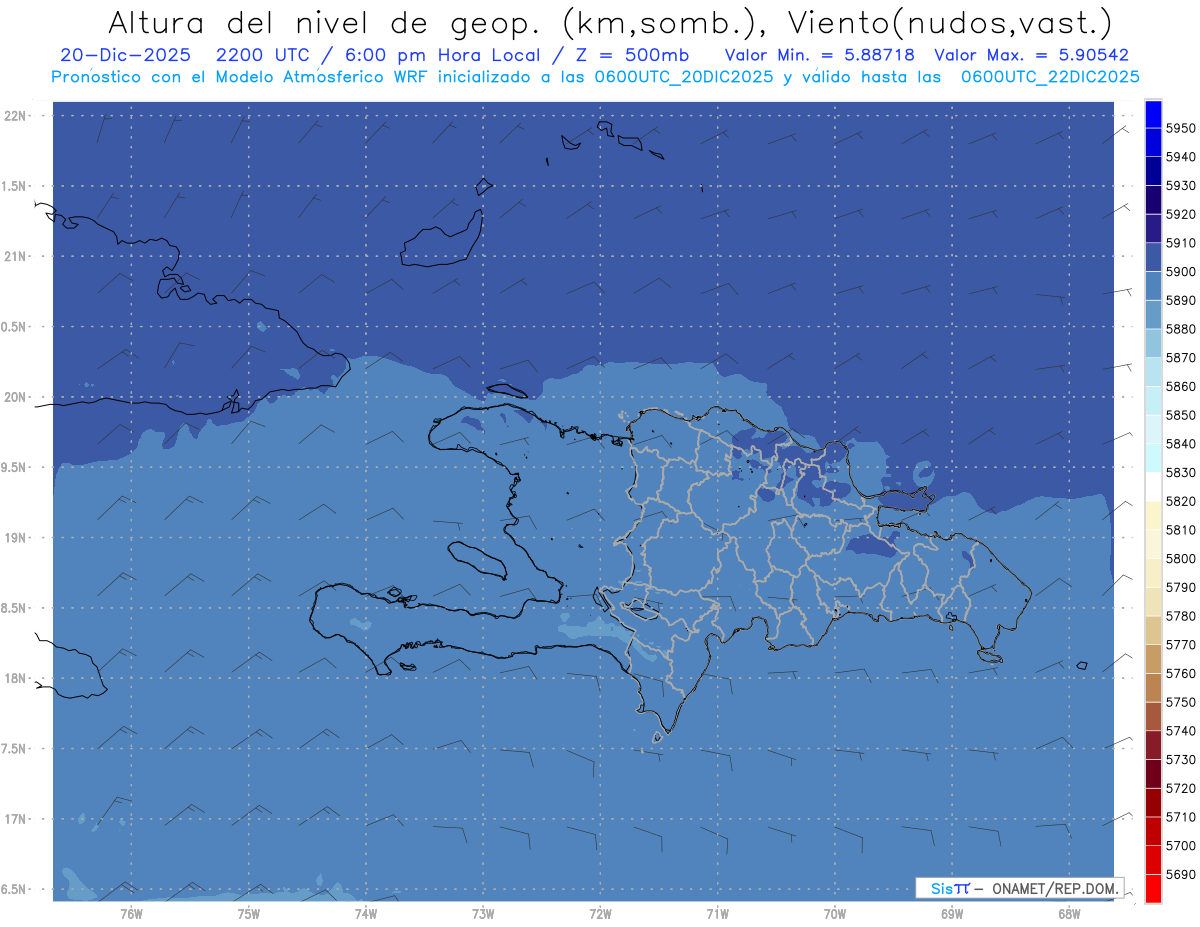Click the colorbar value '5720'

(x=1180, y=789)
